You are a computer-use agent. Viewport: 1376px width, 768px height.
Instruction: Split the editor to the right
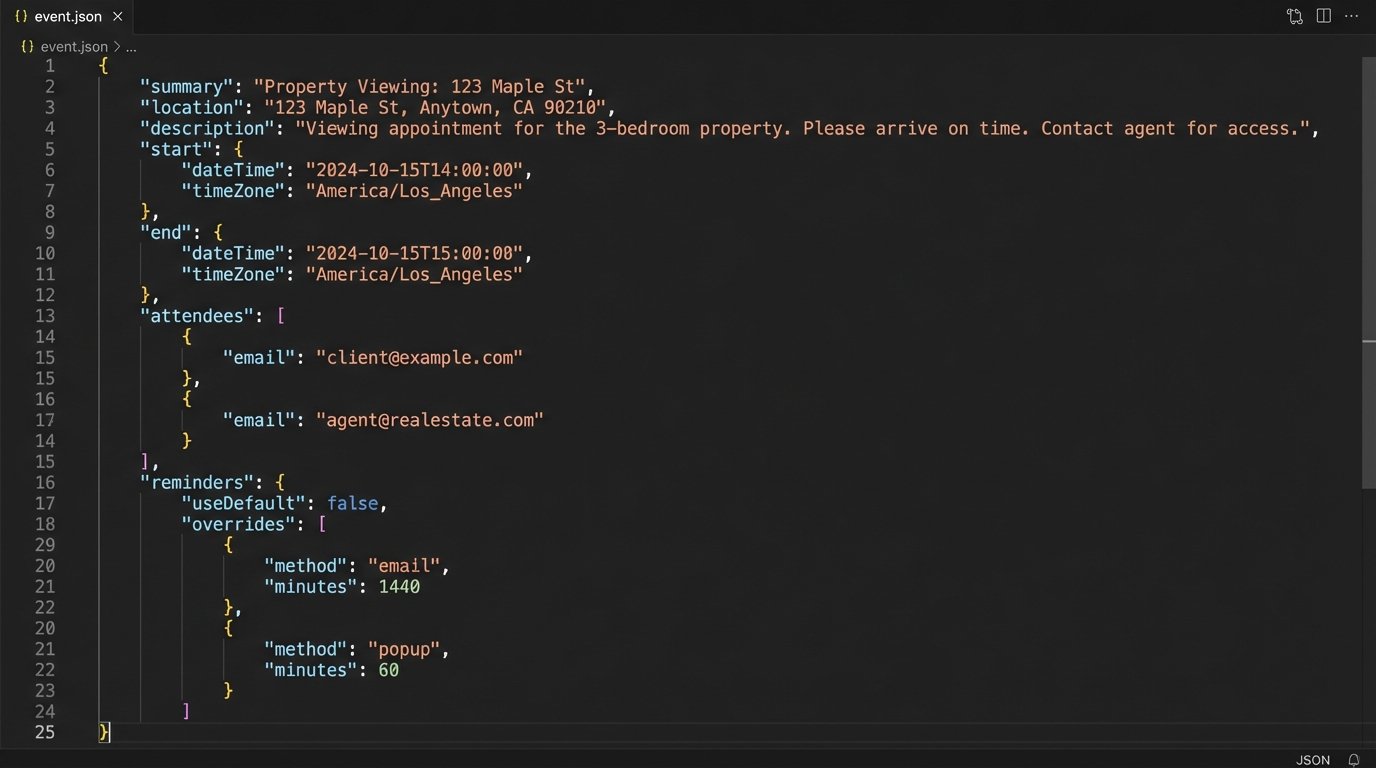(x=1323, y=16)
